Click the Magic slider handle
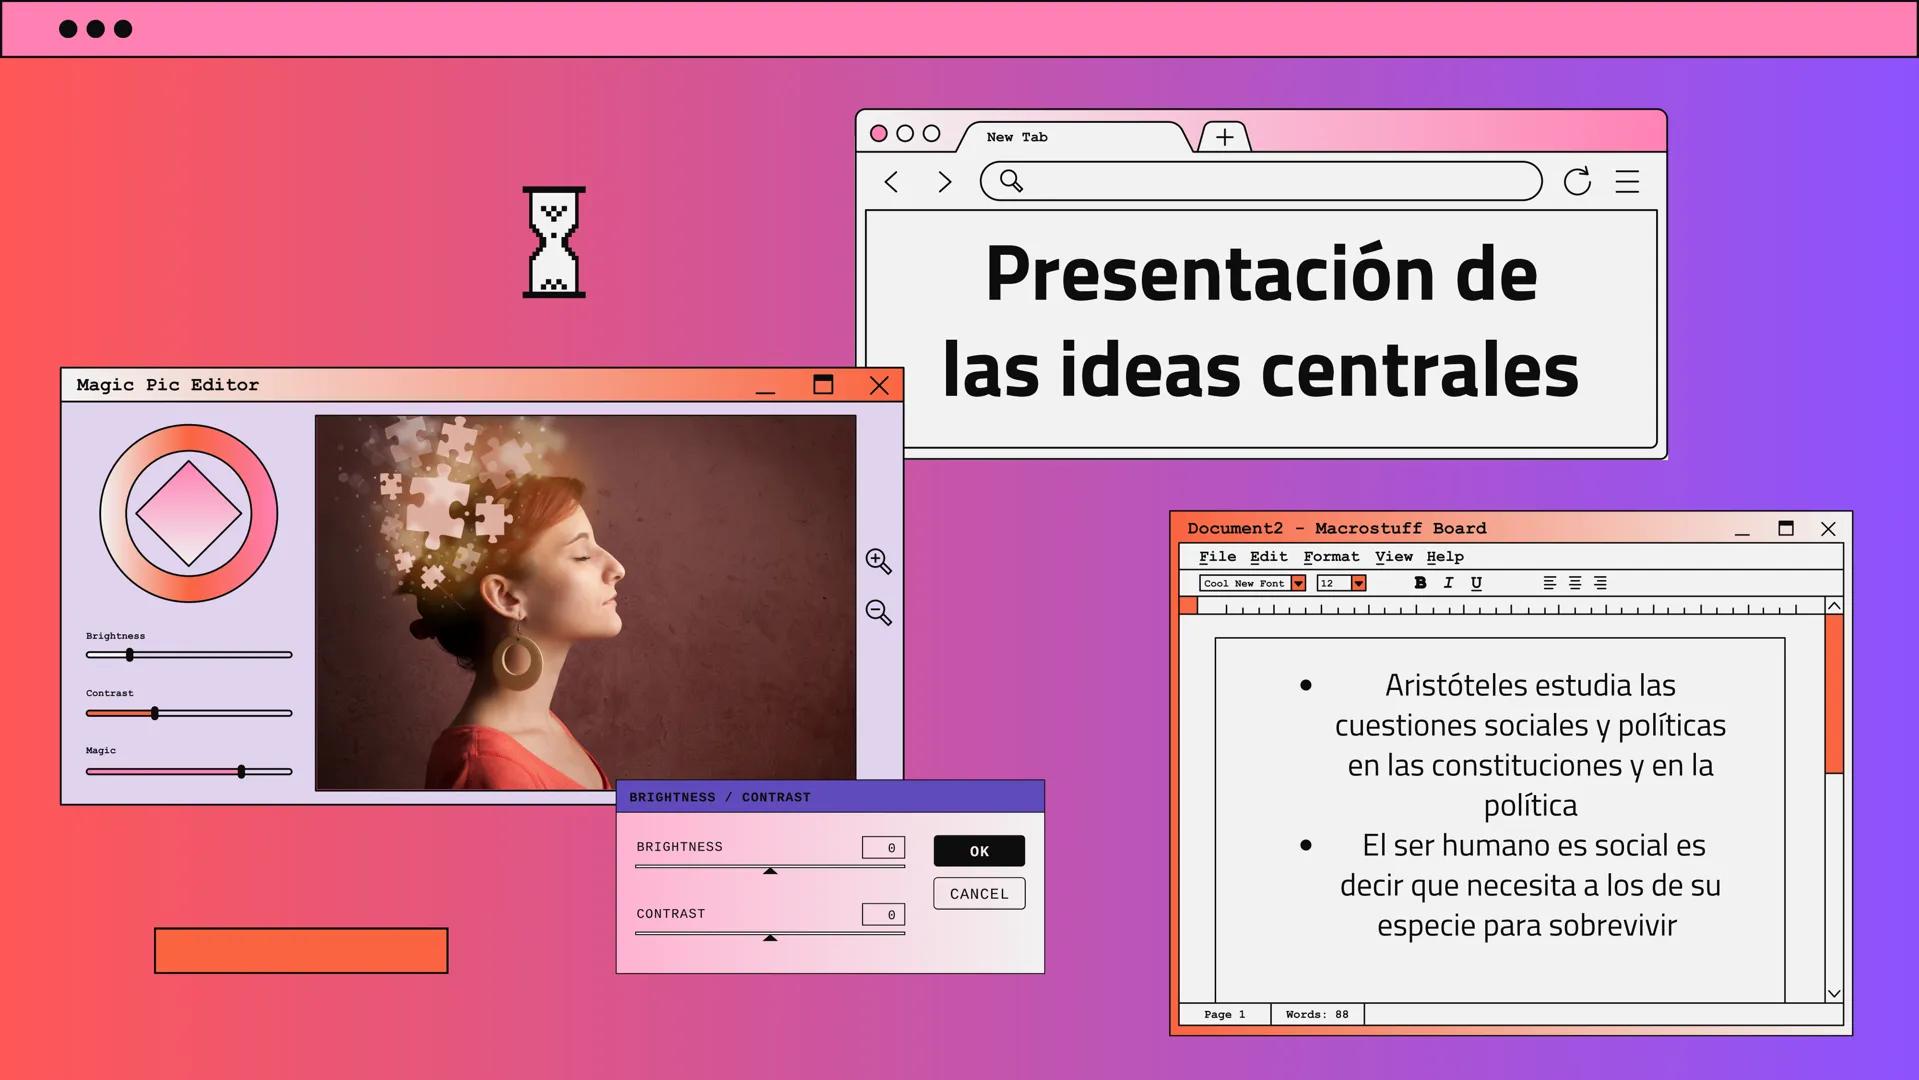 coord(241,771)
